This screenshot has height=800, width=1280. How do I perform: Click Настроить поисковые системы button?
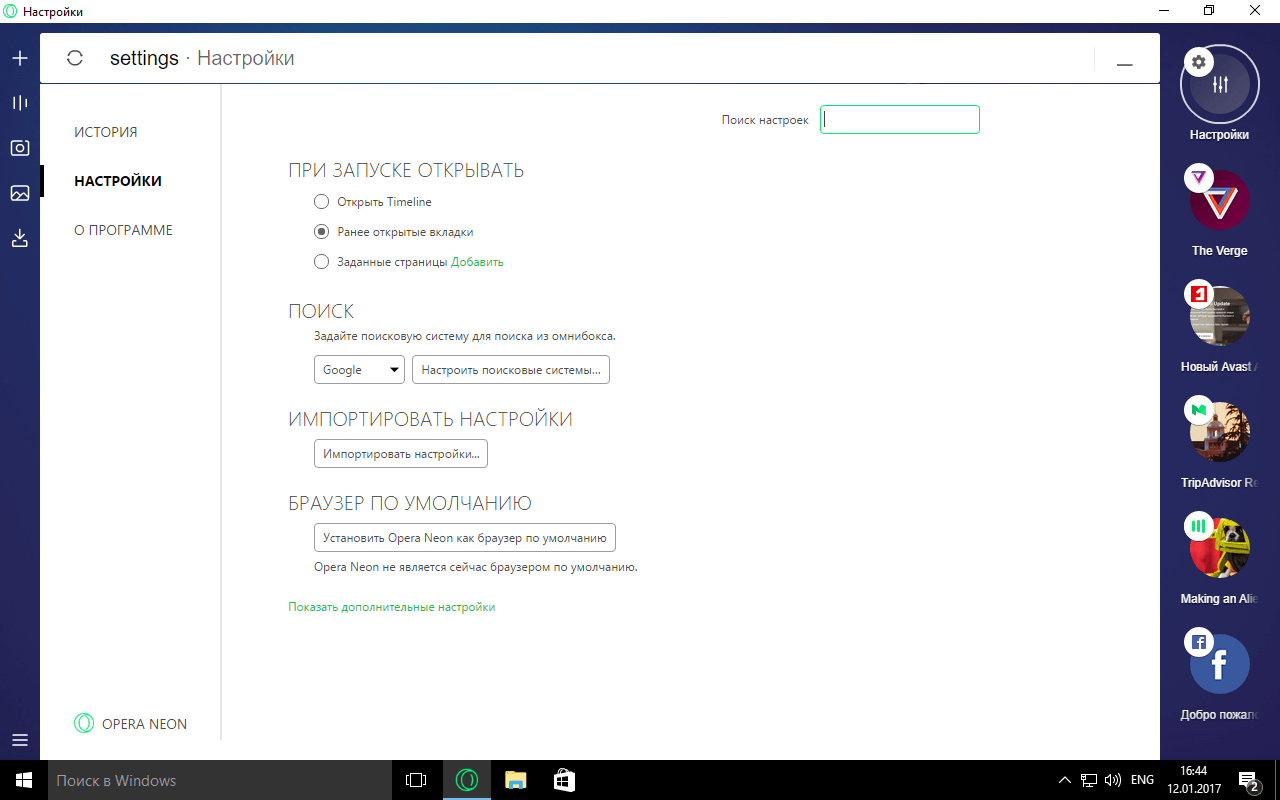(x=511, y=370)
